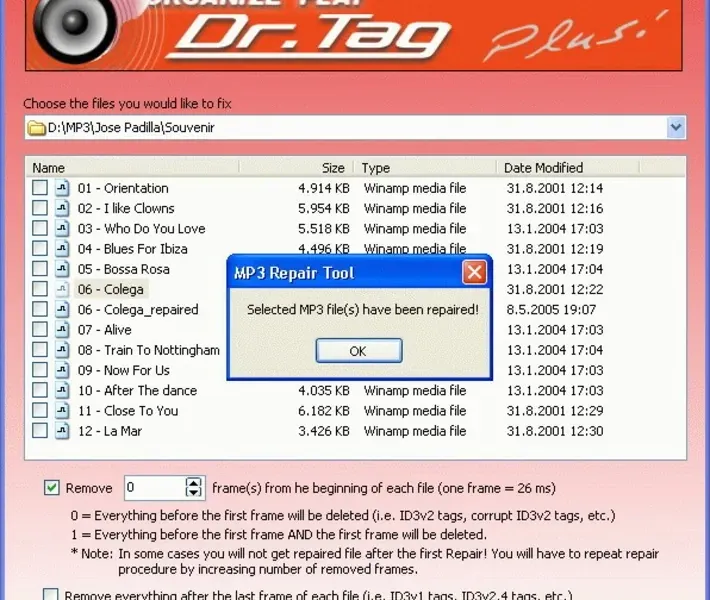Click media file icon of 10 - After The dance
710x600 pixels.
click(62, 390)
